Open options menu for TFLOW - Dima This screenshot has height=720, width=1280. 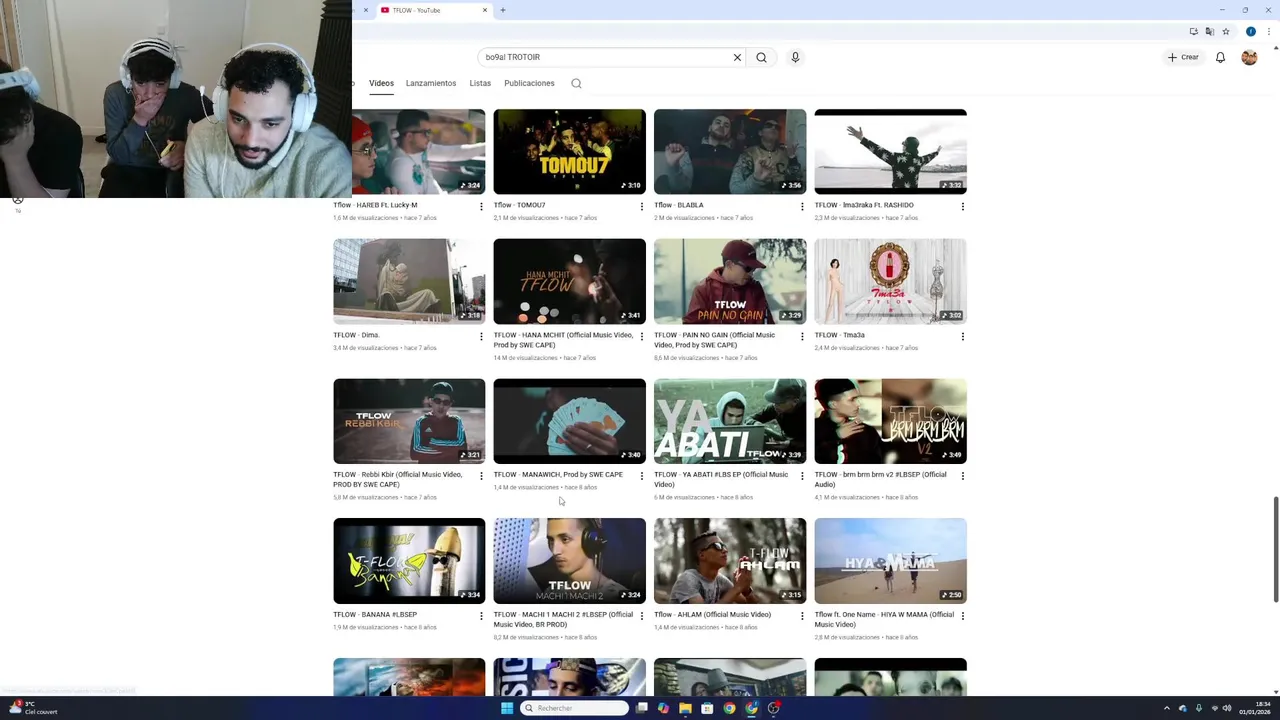[x=481, y=337]
